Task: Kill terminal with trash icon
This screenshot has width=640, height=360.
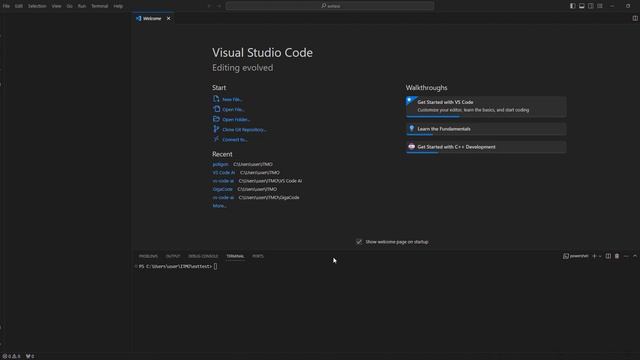Action: [617, 256]
